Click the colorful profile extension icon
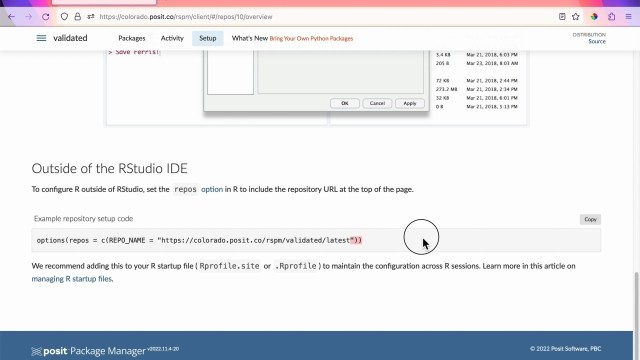The width and height of the screenshot is (640, 360). (594, 17)
